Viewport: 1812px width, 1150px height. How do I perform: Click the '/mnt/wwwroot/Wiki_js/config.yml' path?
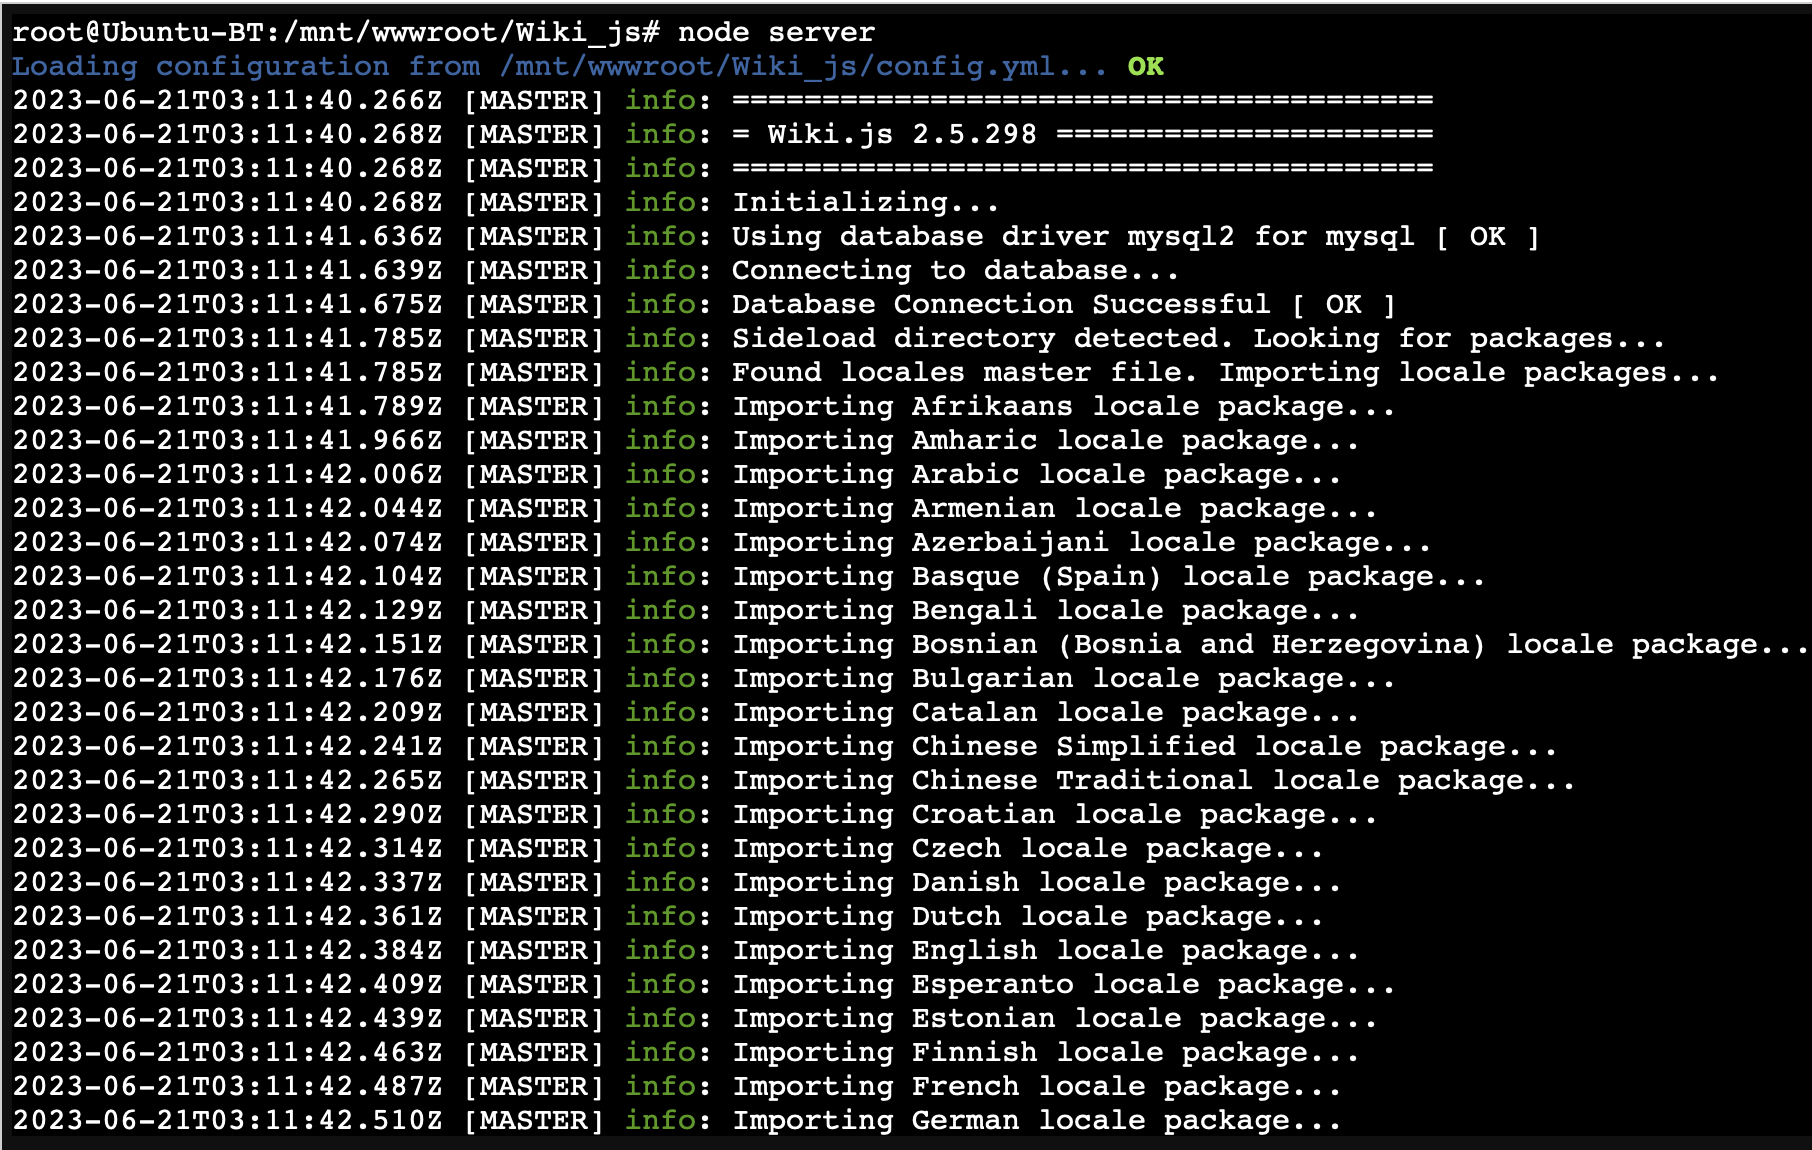[x=777, y=66]
